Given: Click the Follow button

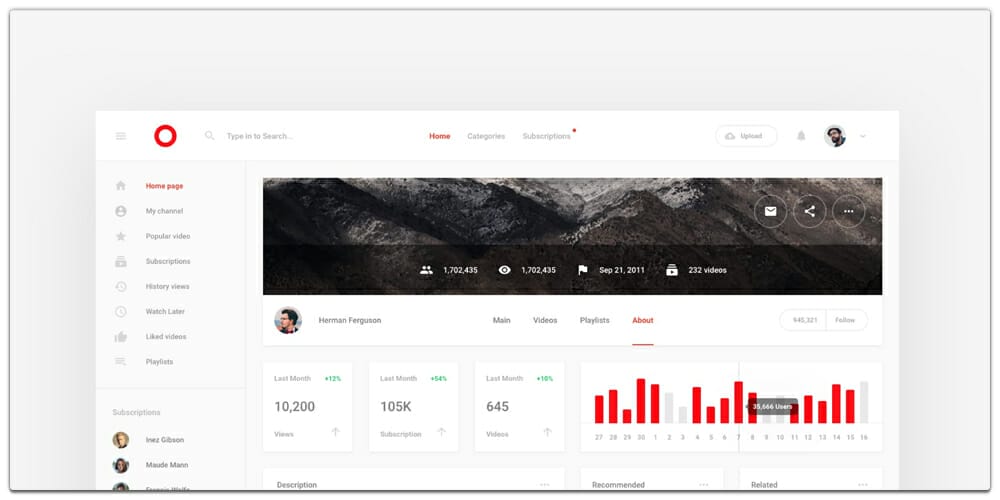Looking at the screenshot, I should [x=846, y=320].
